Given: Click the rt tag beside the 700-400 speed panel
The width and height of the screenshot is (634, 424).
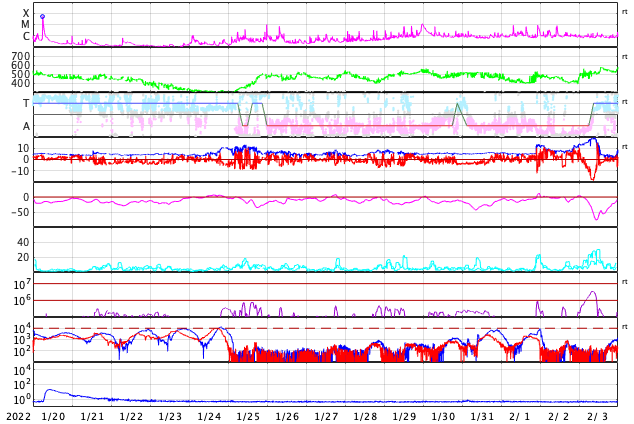Looking at the screenshot, I should [625, 57].
